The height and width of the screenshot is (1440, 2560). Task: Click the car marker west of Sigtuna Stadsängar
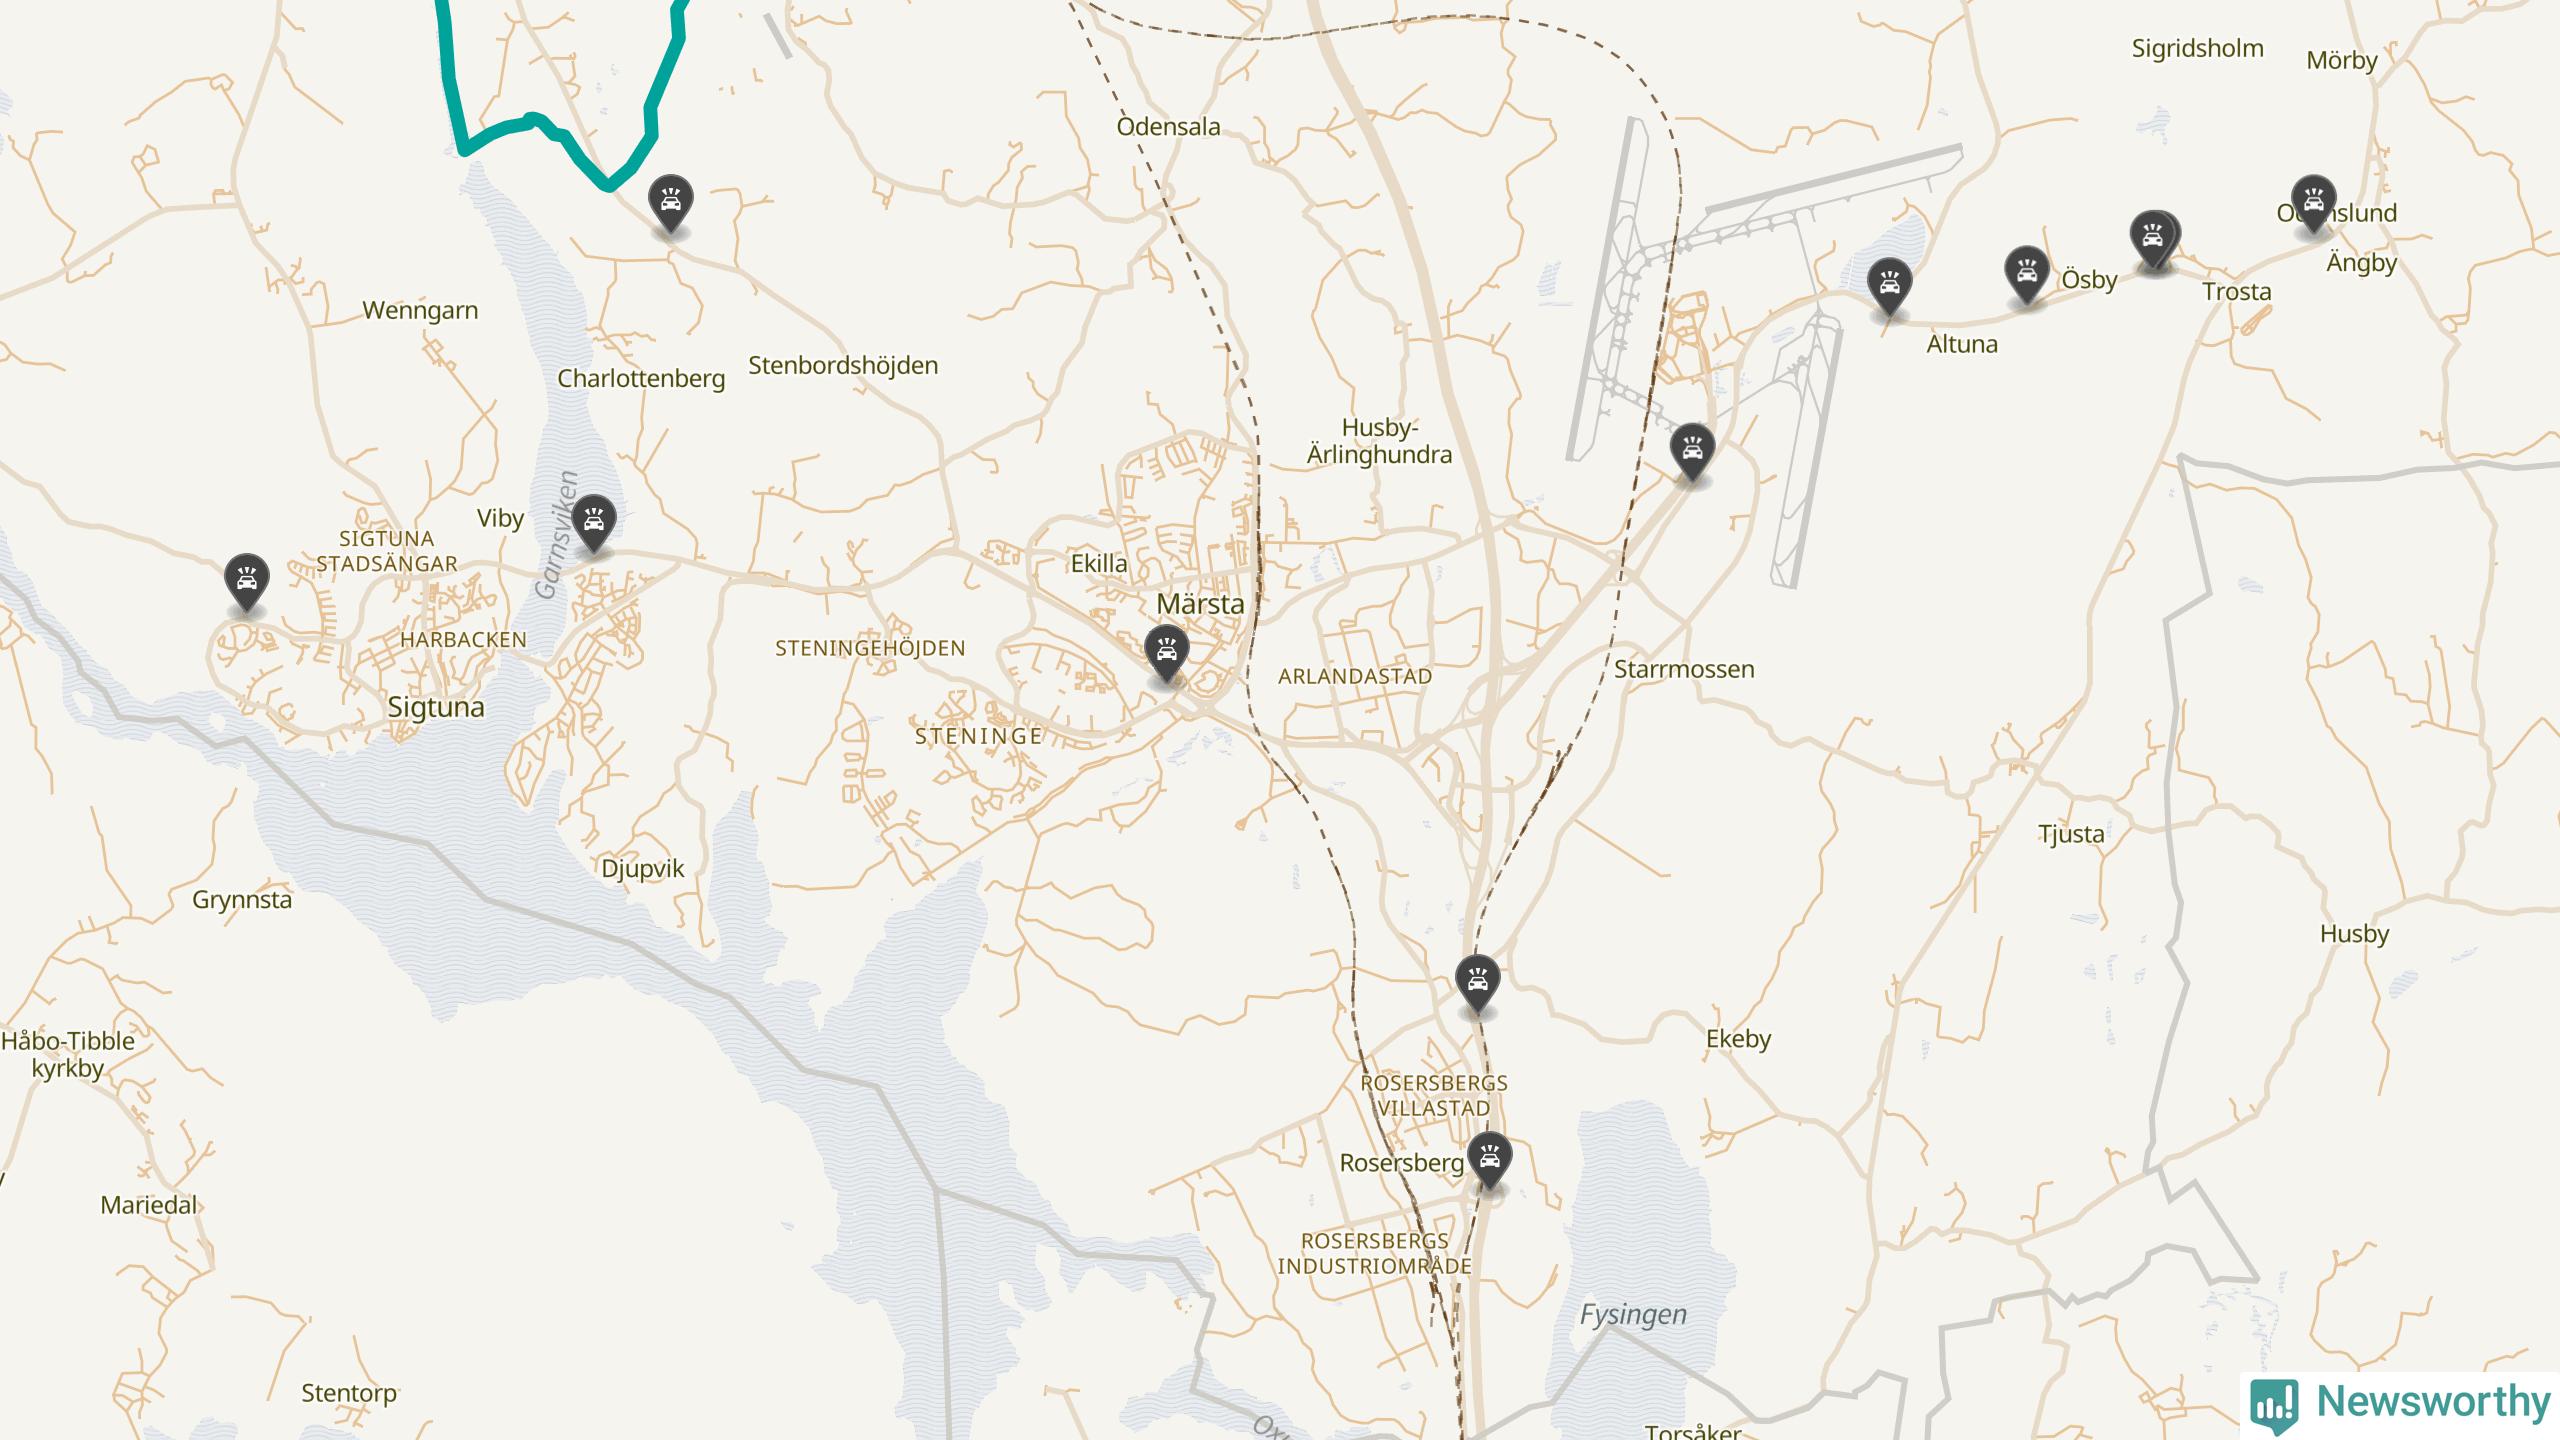point(246,581)
